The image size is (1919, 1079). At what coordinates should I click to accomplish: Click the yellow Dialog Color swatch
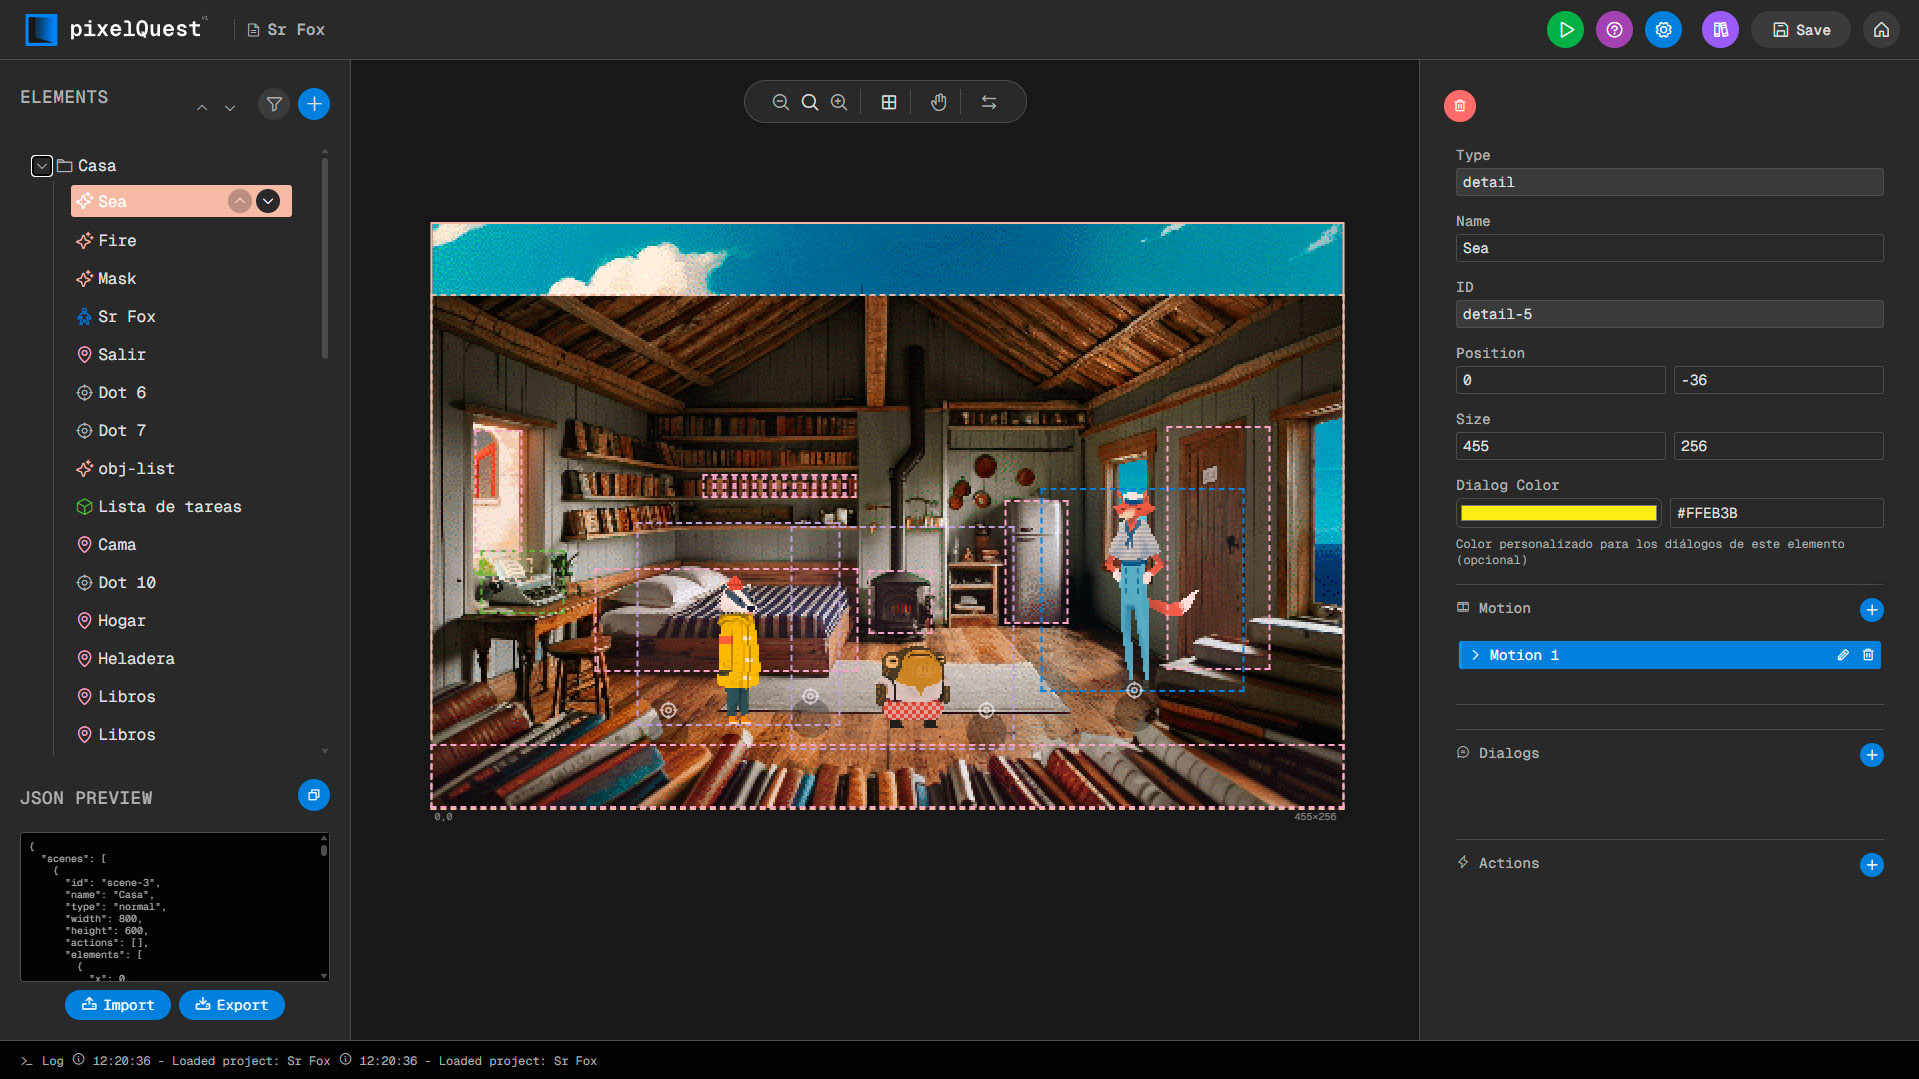click(x=1557, y=512)
